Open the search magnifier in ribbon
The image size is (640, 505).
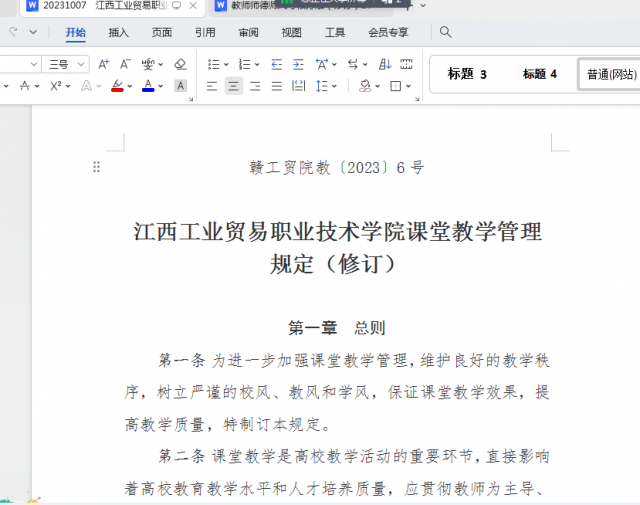pos(446,32)
